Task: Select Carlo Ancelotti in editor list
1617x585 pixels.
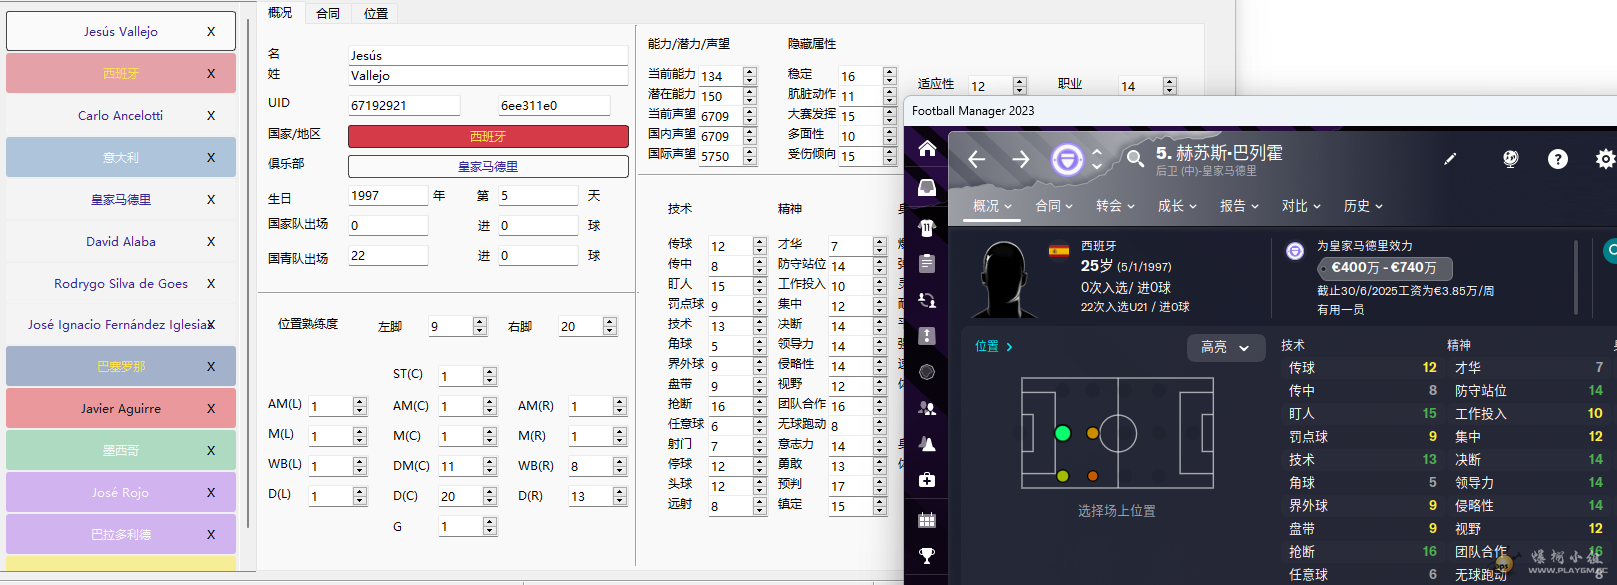Action: click(121, 115)
